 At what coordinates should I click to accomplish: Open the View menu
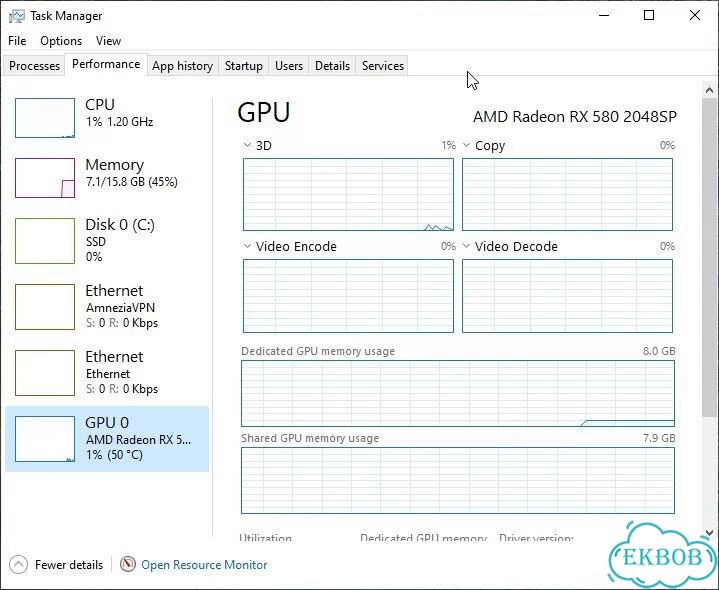(x=108, y=41)
